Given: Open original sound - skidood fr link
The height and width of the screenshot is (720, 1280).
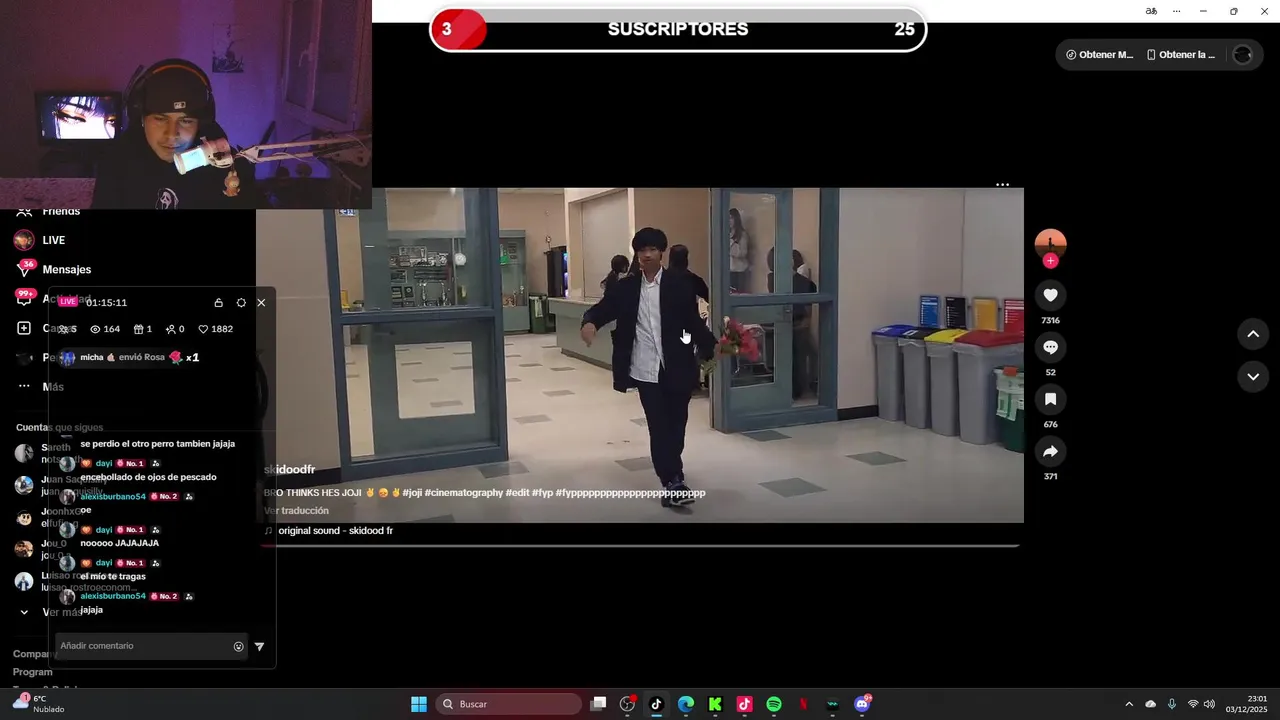Looking at the screenshot, I should [335, 531].
